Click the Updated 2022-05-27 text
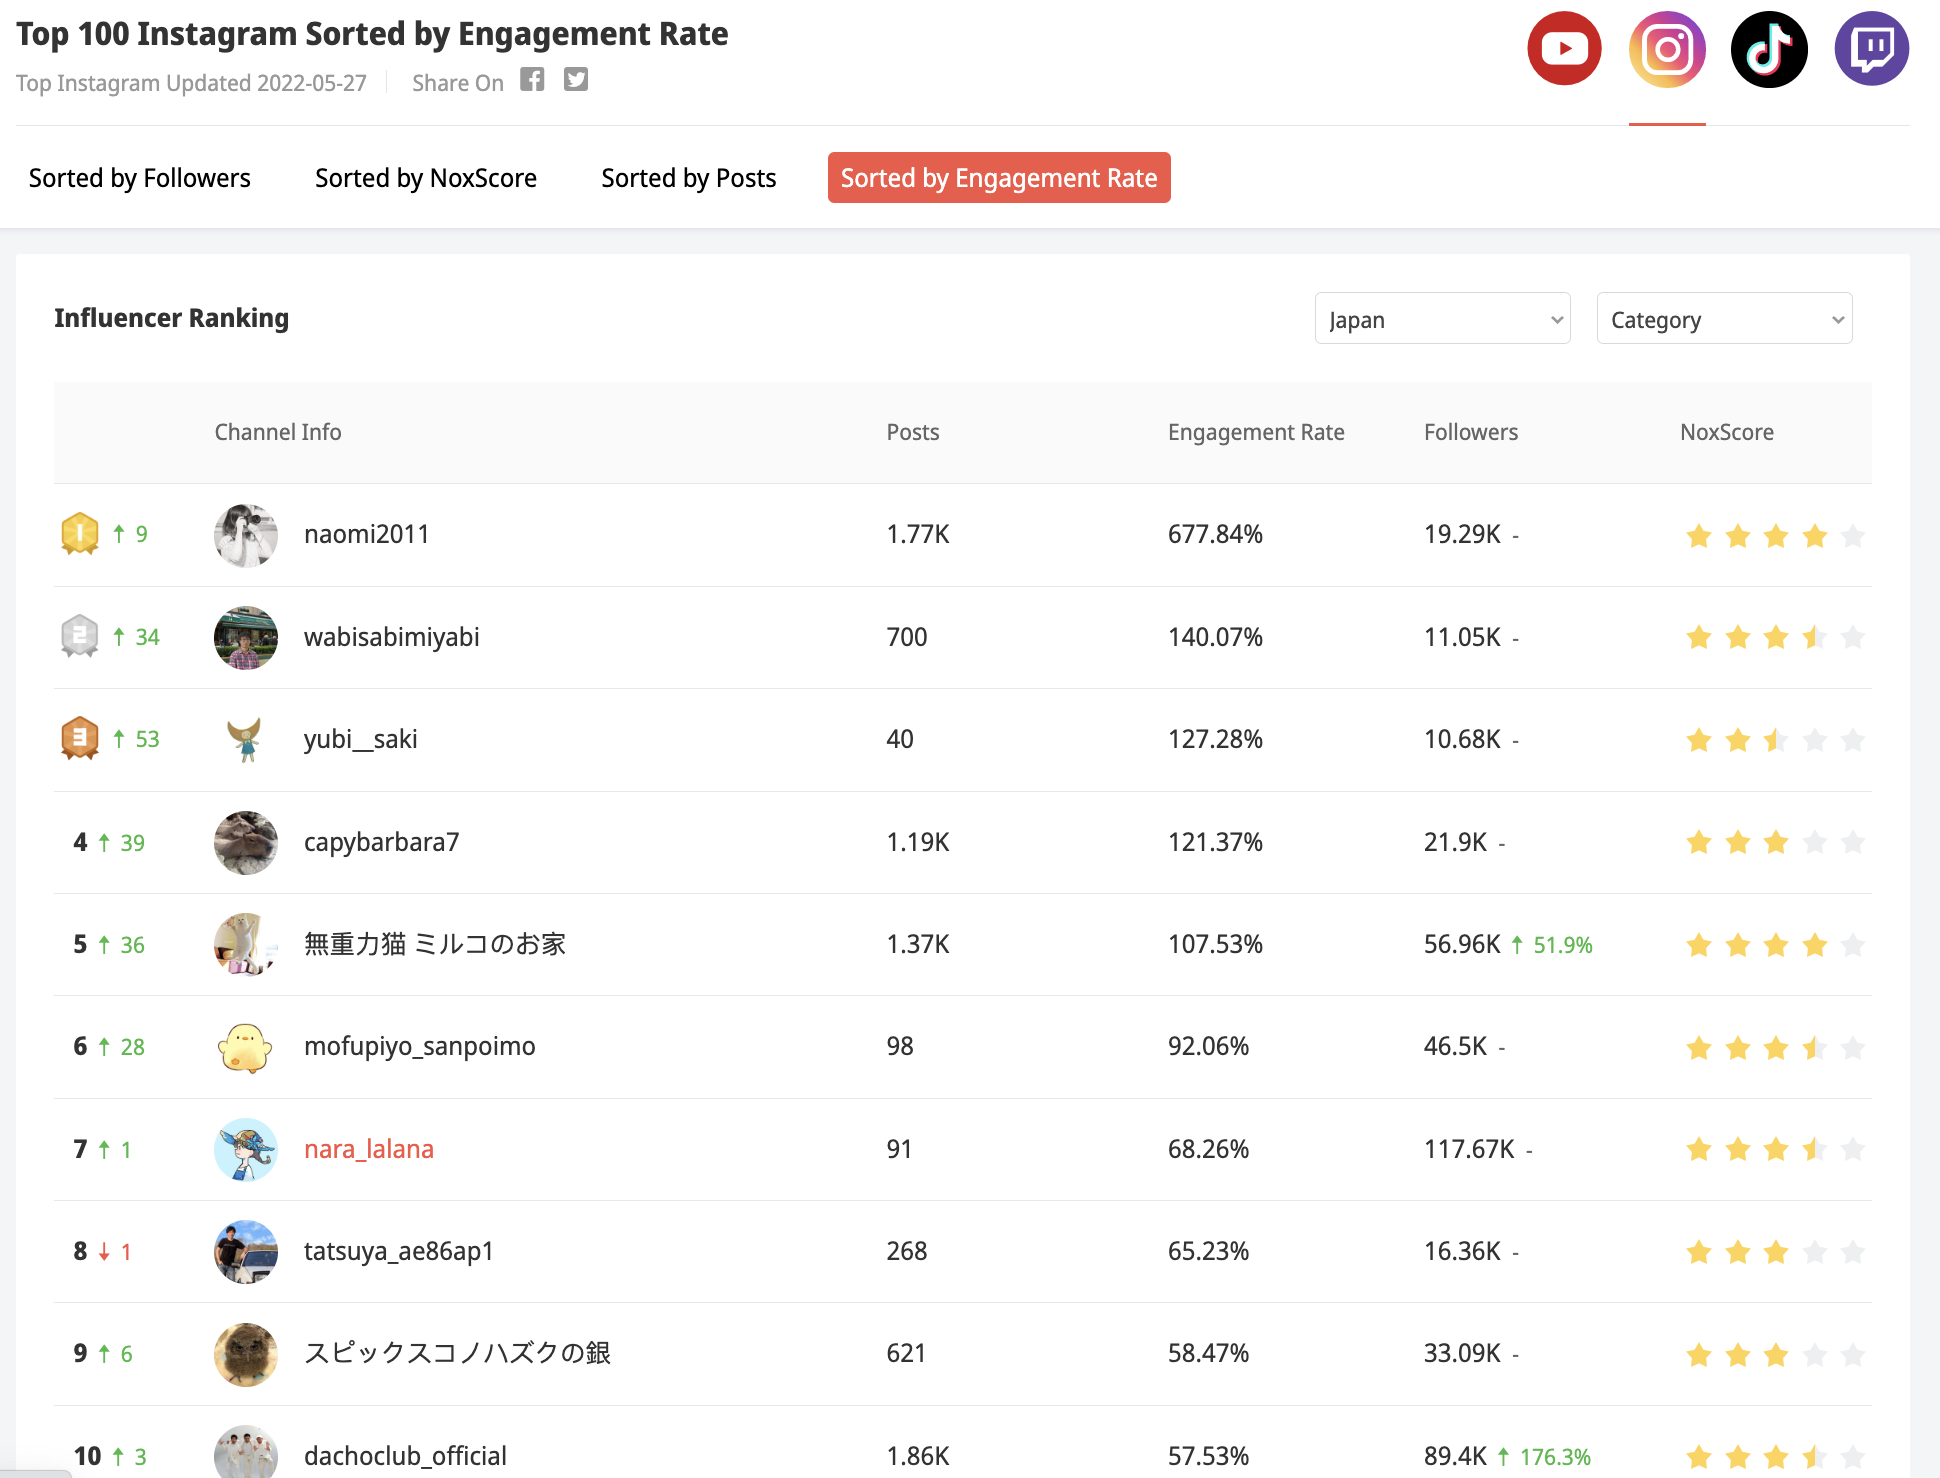This screenshot has height=1478, width=1940. coord(266,83)
